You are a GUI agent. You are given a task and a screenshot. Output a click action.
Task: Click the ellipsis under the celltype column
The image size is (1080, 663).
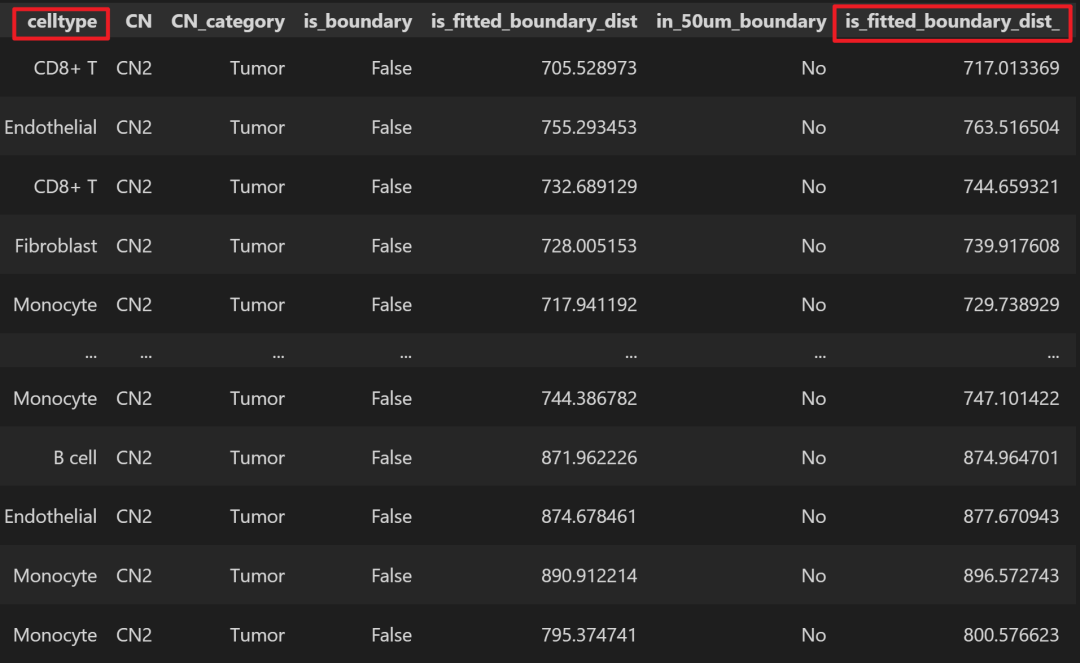[x=91, y=356]
